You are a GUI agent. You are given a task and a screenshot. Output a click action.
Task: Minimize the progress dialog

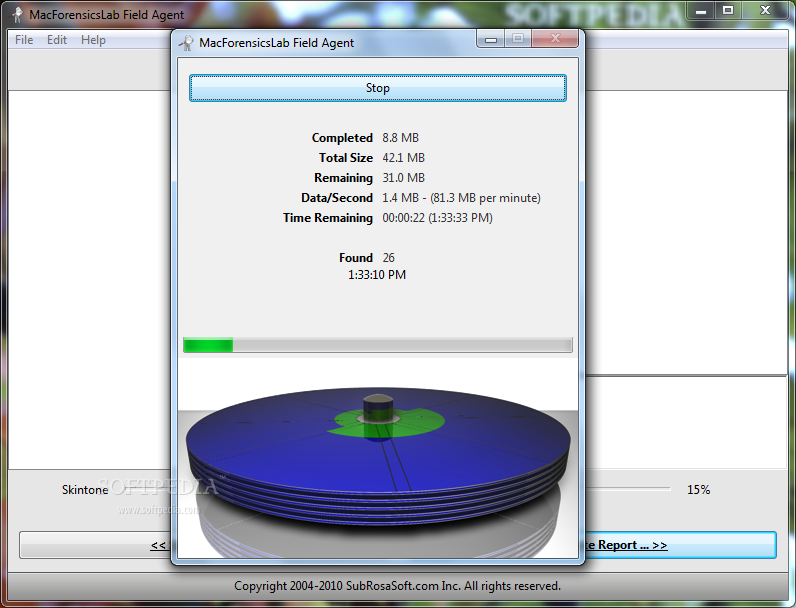(x=490, y=39)
